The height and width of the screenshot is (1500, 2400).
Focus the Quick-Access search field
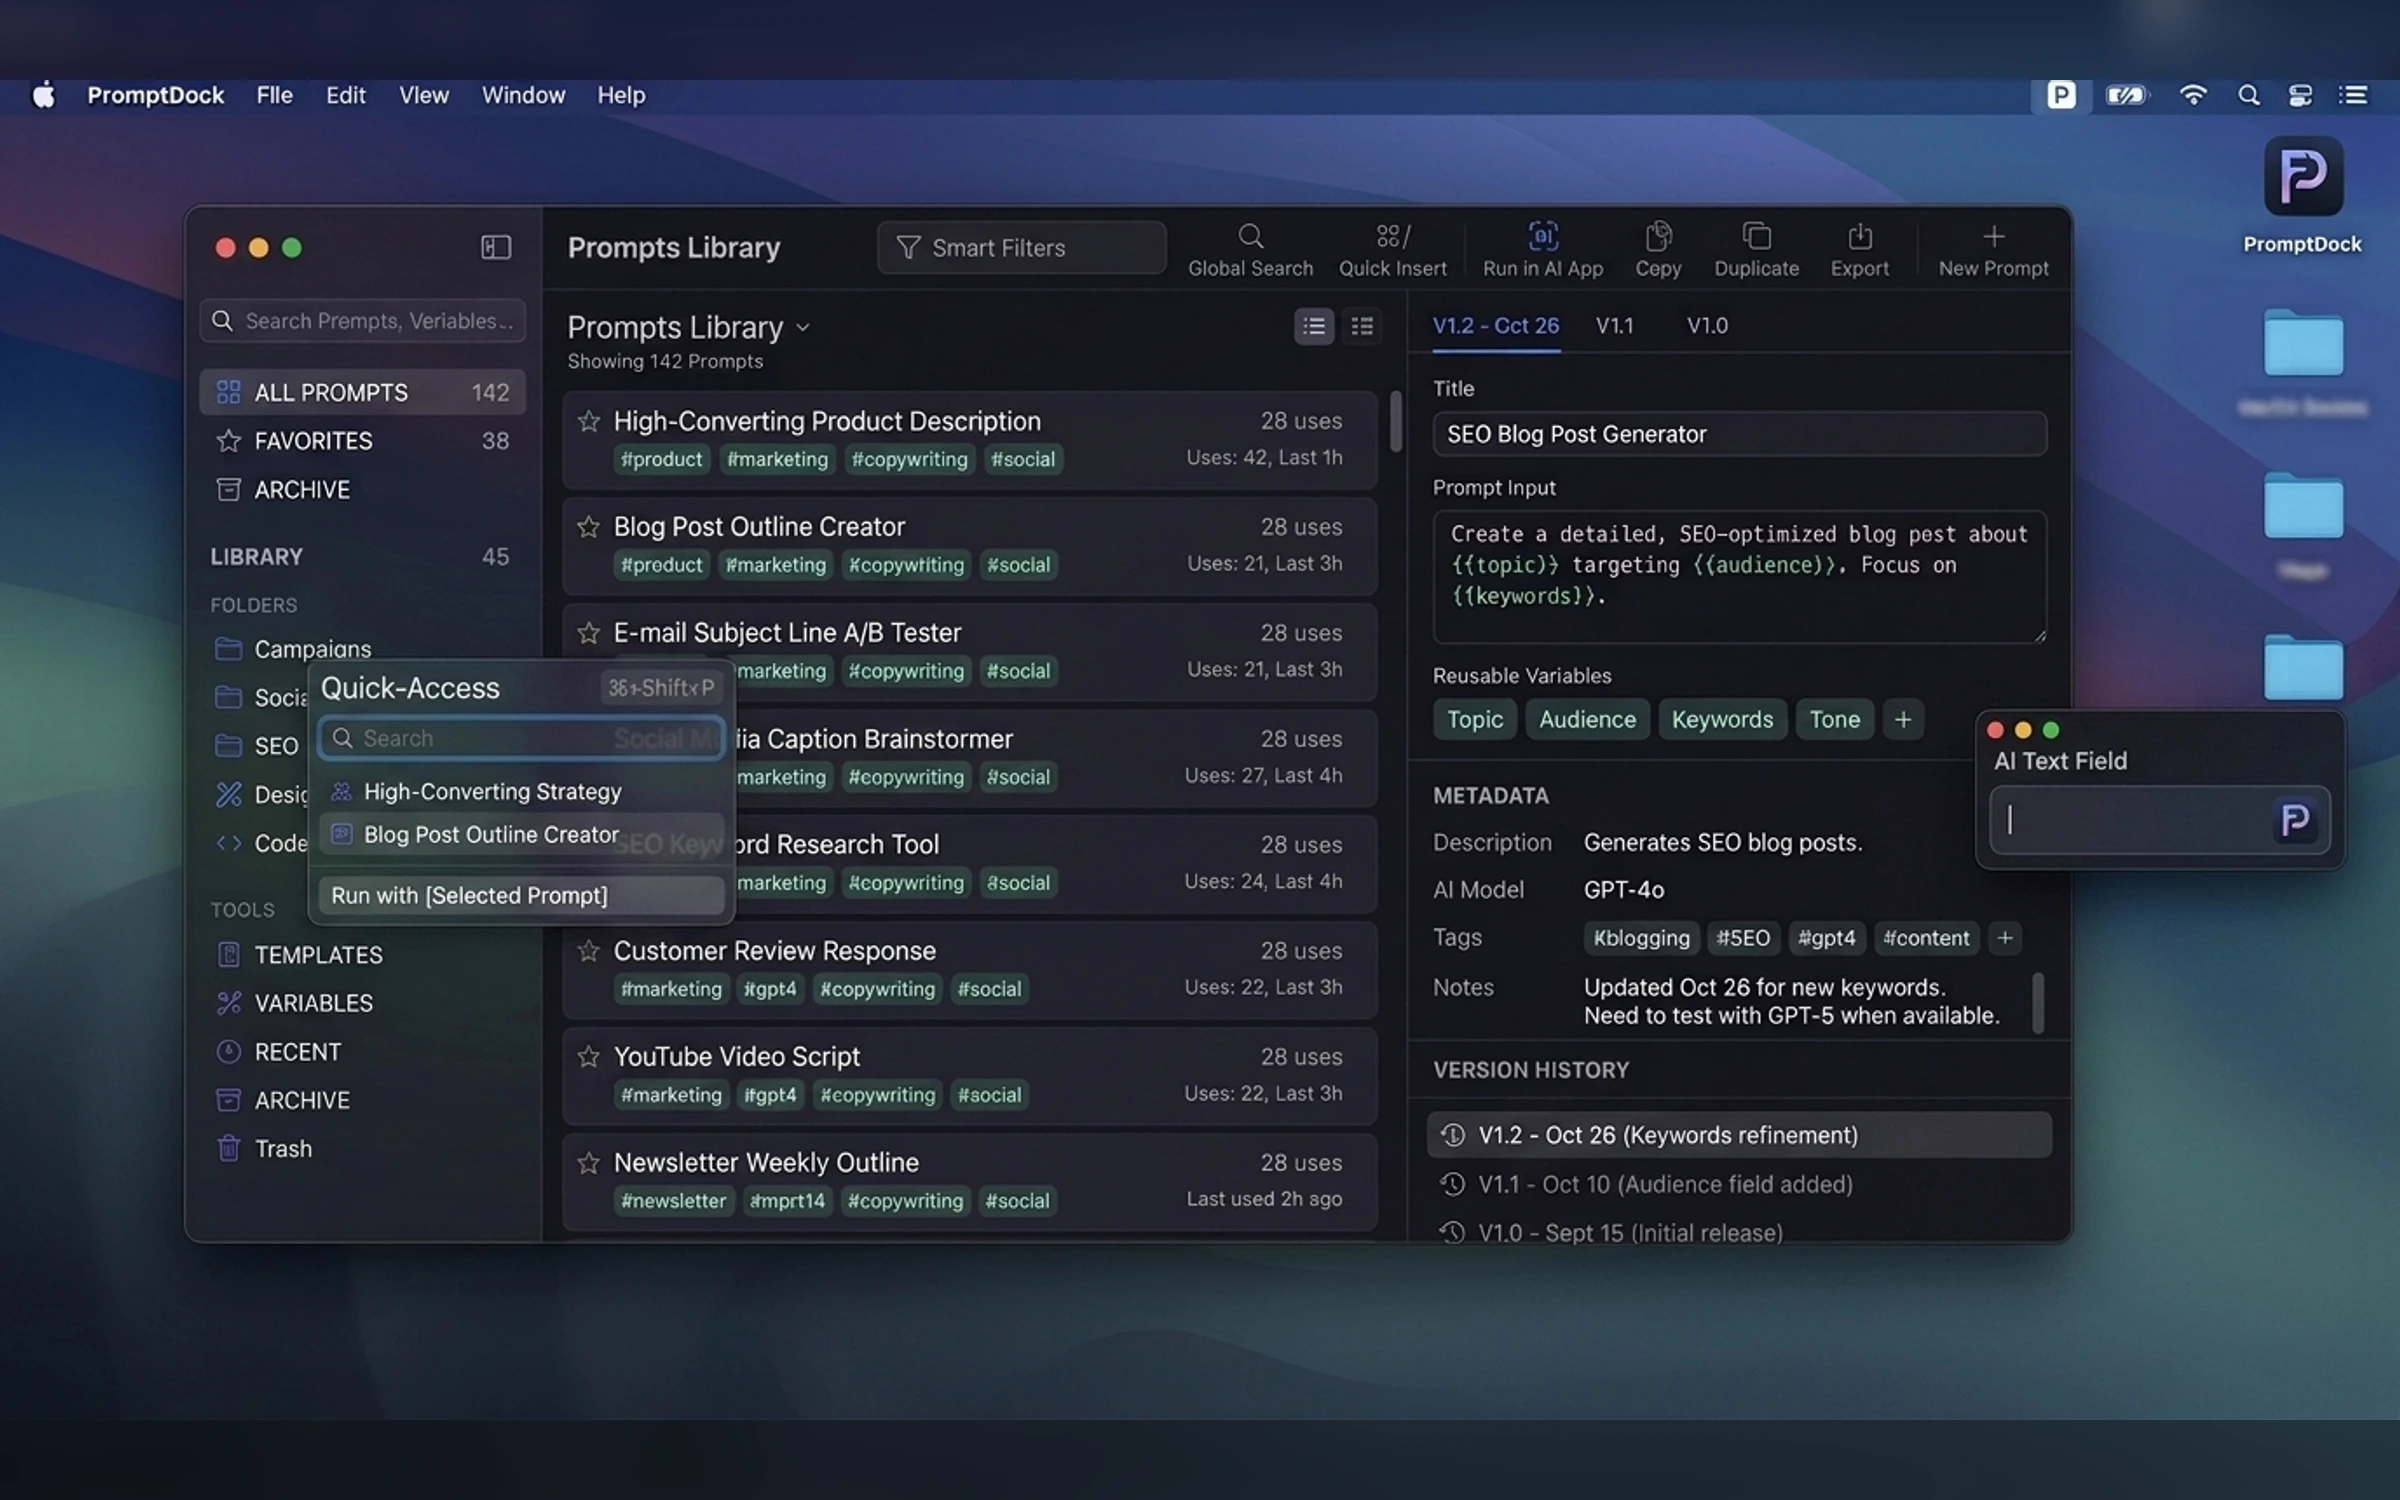point(521,738)
